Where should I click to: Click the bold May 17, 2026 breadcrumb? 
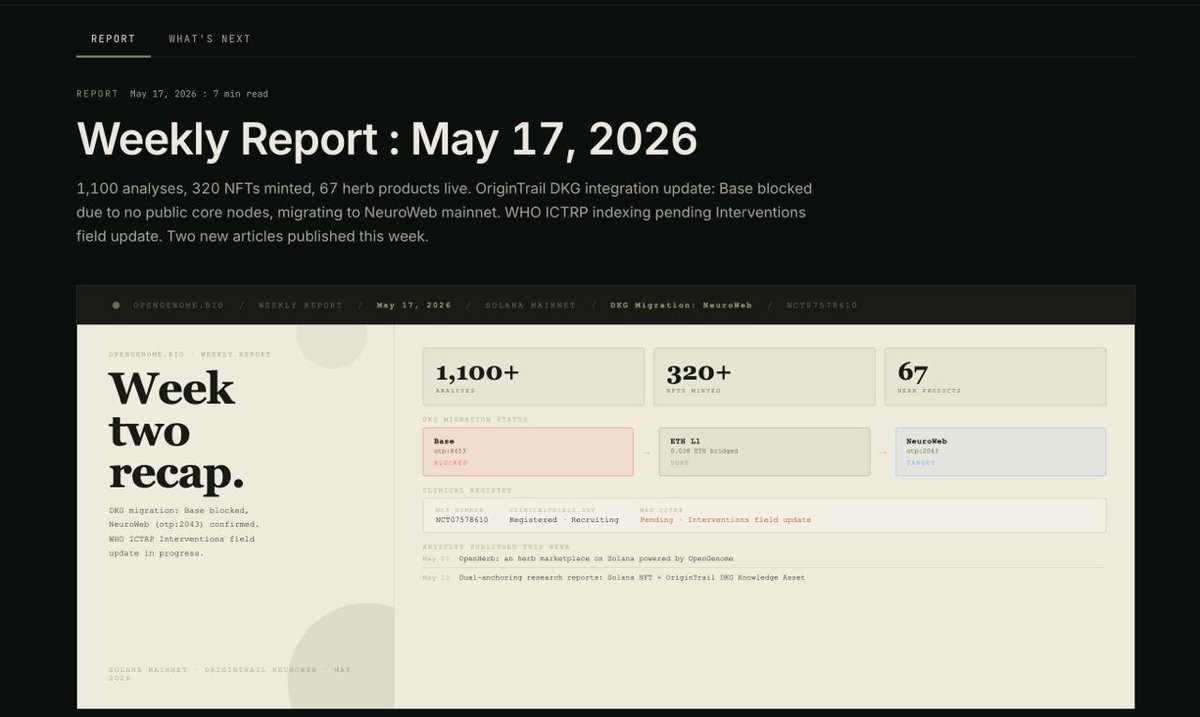[x=413, y=305]
